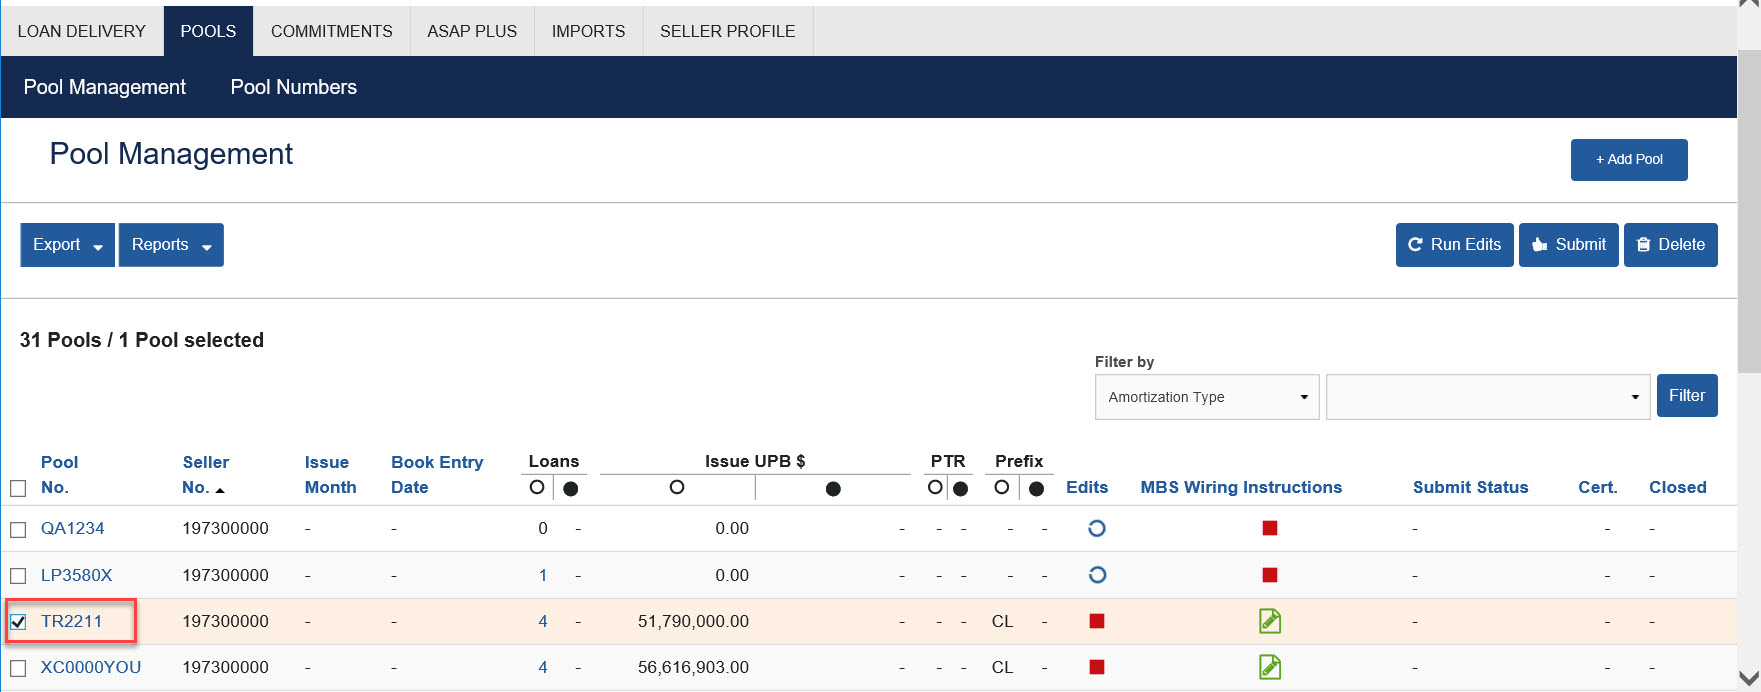Open pool LP3580X link
Screen dimensions: 1761x692
(x=77, y=575)
